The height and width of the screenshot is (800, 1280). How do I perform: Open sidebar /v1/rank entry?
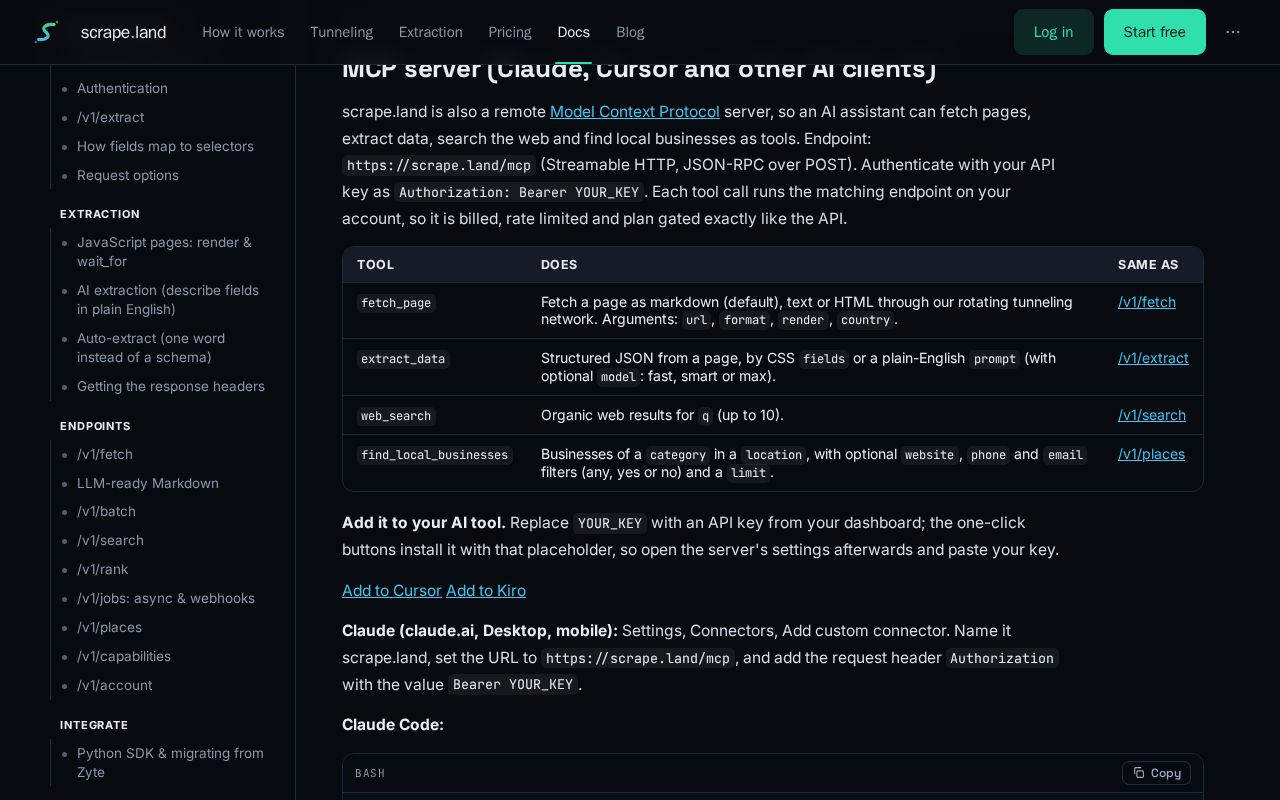[x=103, y=569]
